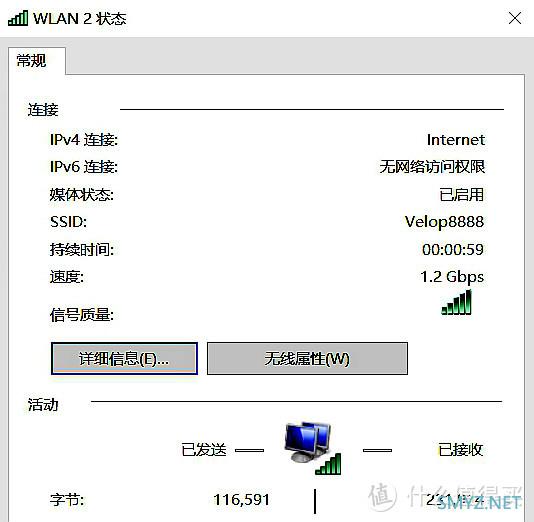Open the 详细信息(E)... details button
This screenshot has width=534, height=522.
click(124, 359)
